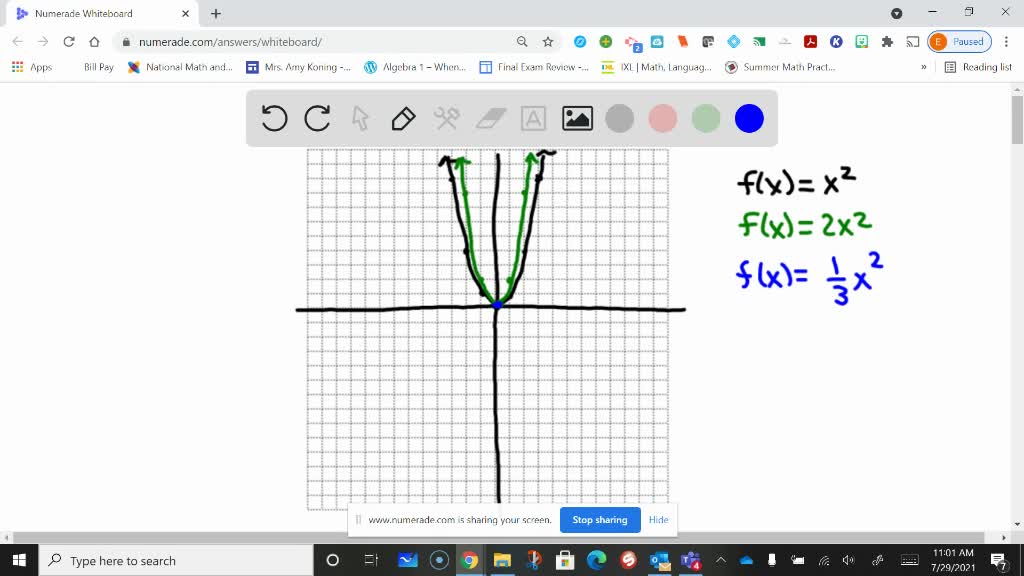
Task: Hide the screen sharing banner
Action: (x=658, y=520)
